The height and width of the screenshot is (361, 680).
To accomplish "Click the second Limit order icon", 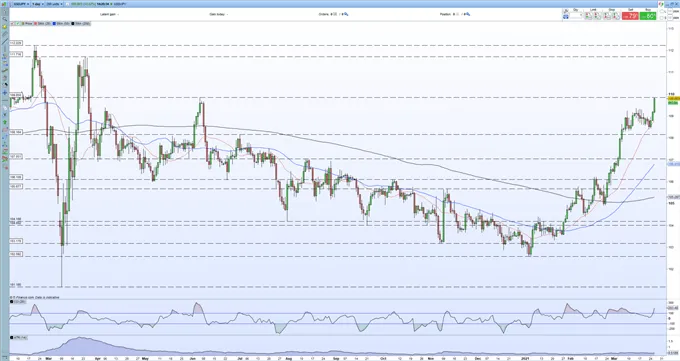I will click(x=598, y=16).
